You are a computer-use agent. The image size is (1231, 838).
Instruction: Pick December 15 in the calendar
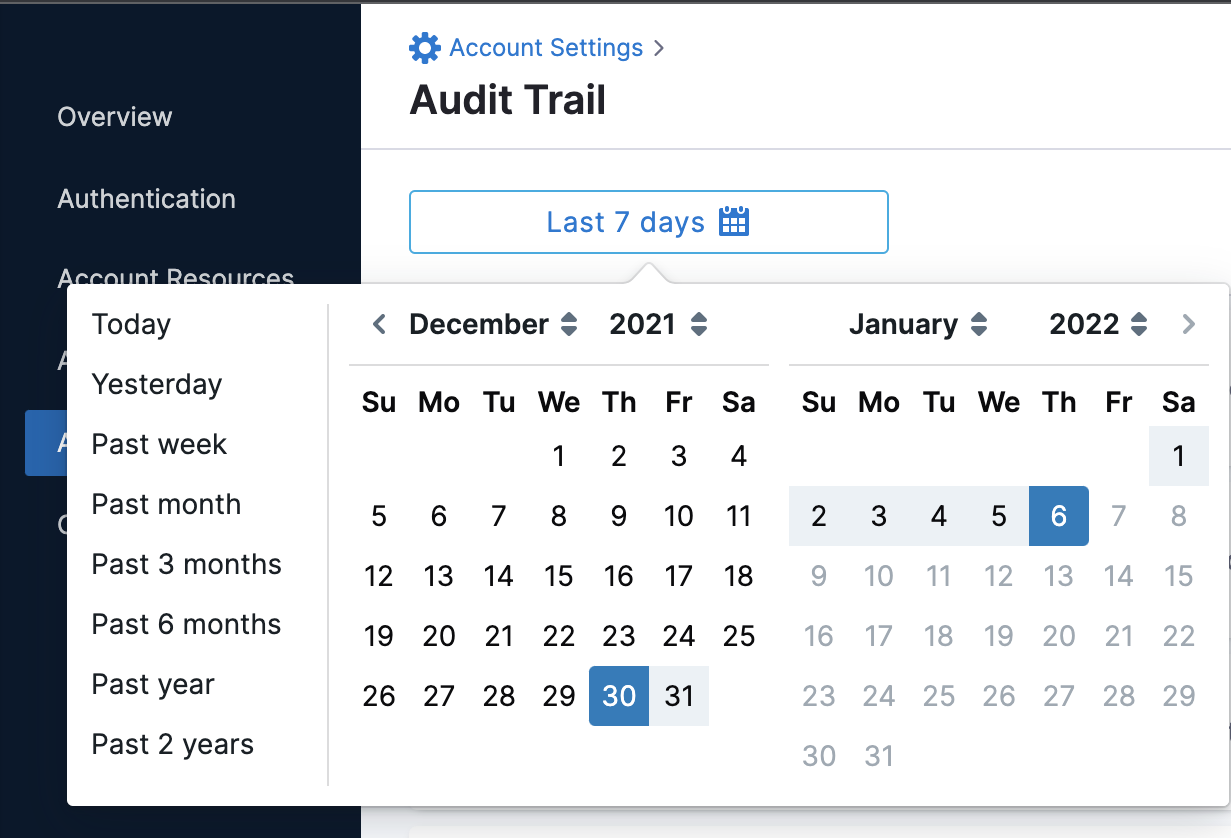point(559,576)
